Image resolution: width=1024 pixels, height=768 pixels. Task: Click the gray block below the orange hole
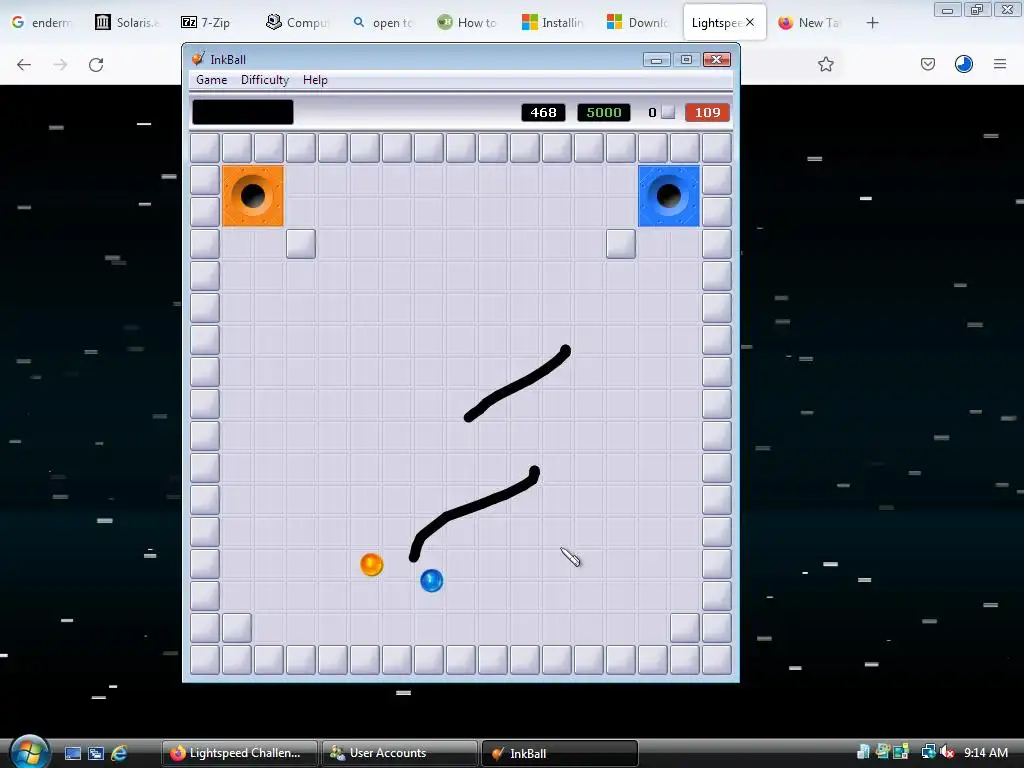[x=300, y=244]
